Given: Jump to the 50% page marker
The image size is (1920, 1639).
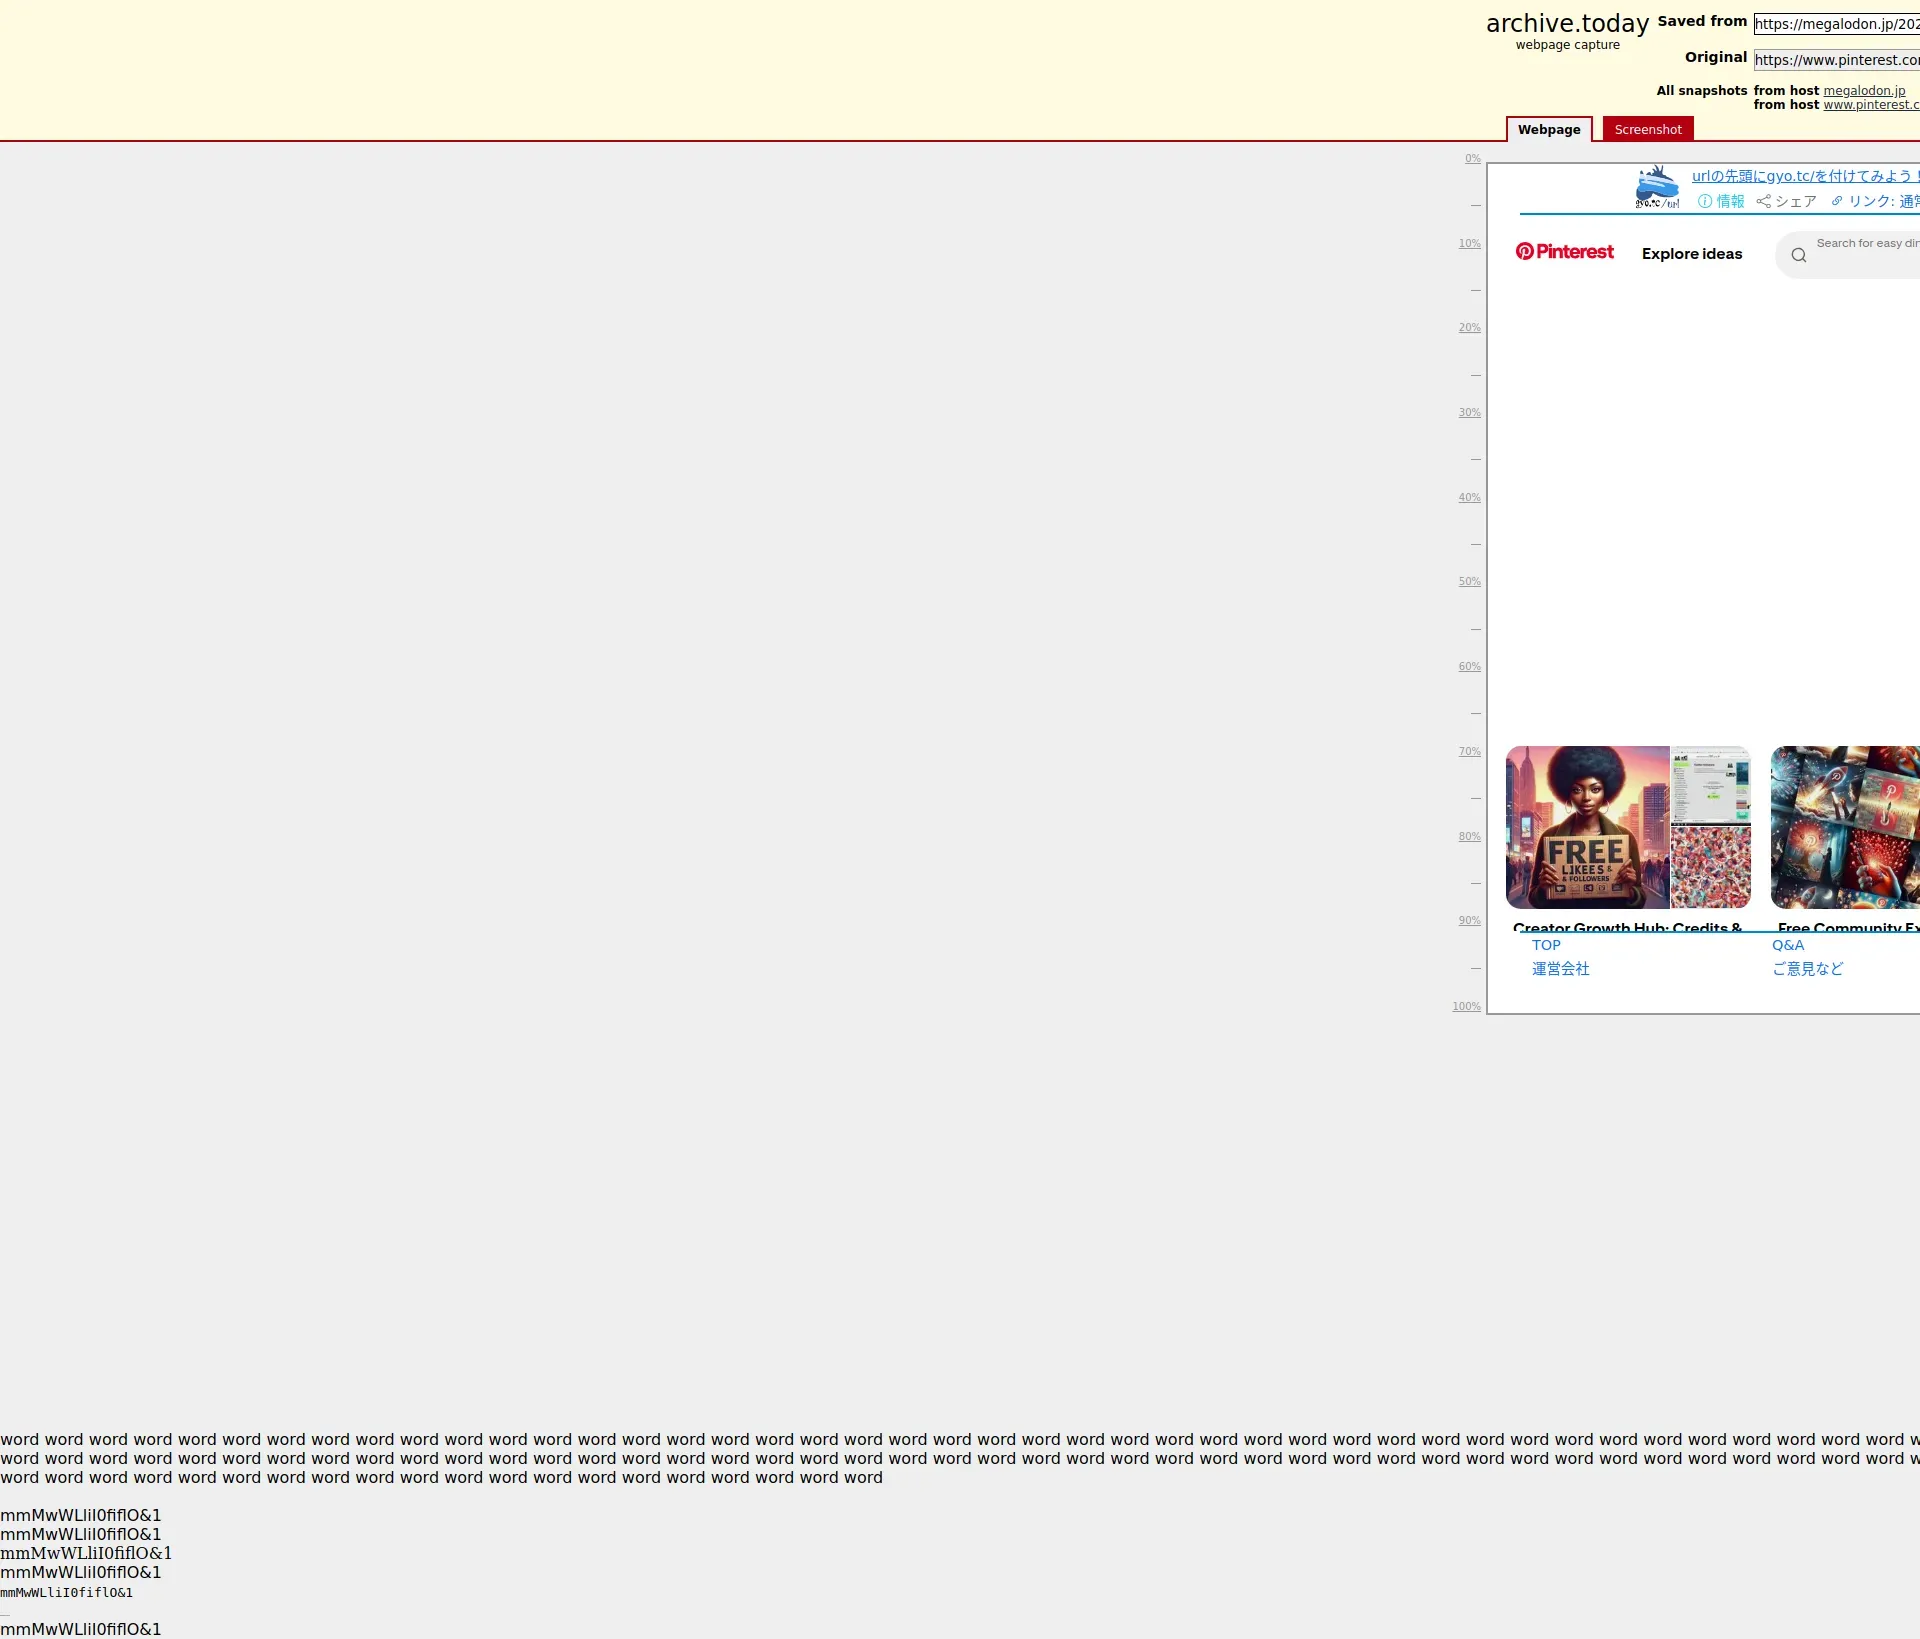Looking at the screenshot, I should click(1469, 582).
